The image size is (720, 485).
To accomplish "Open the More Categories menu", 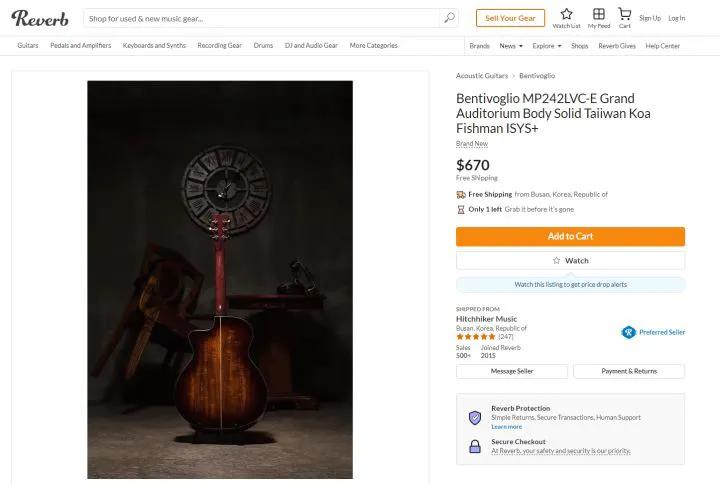I will tap(373, 46).
